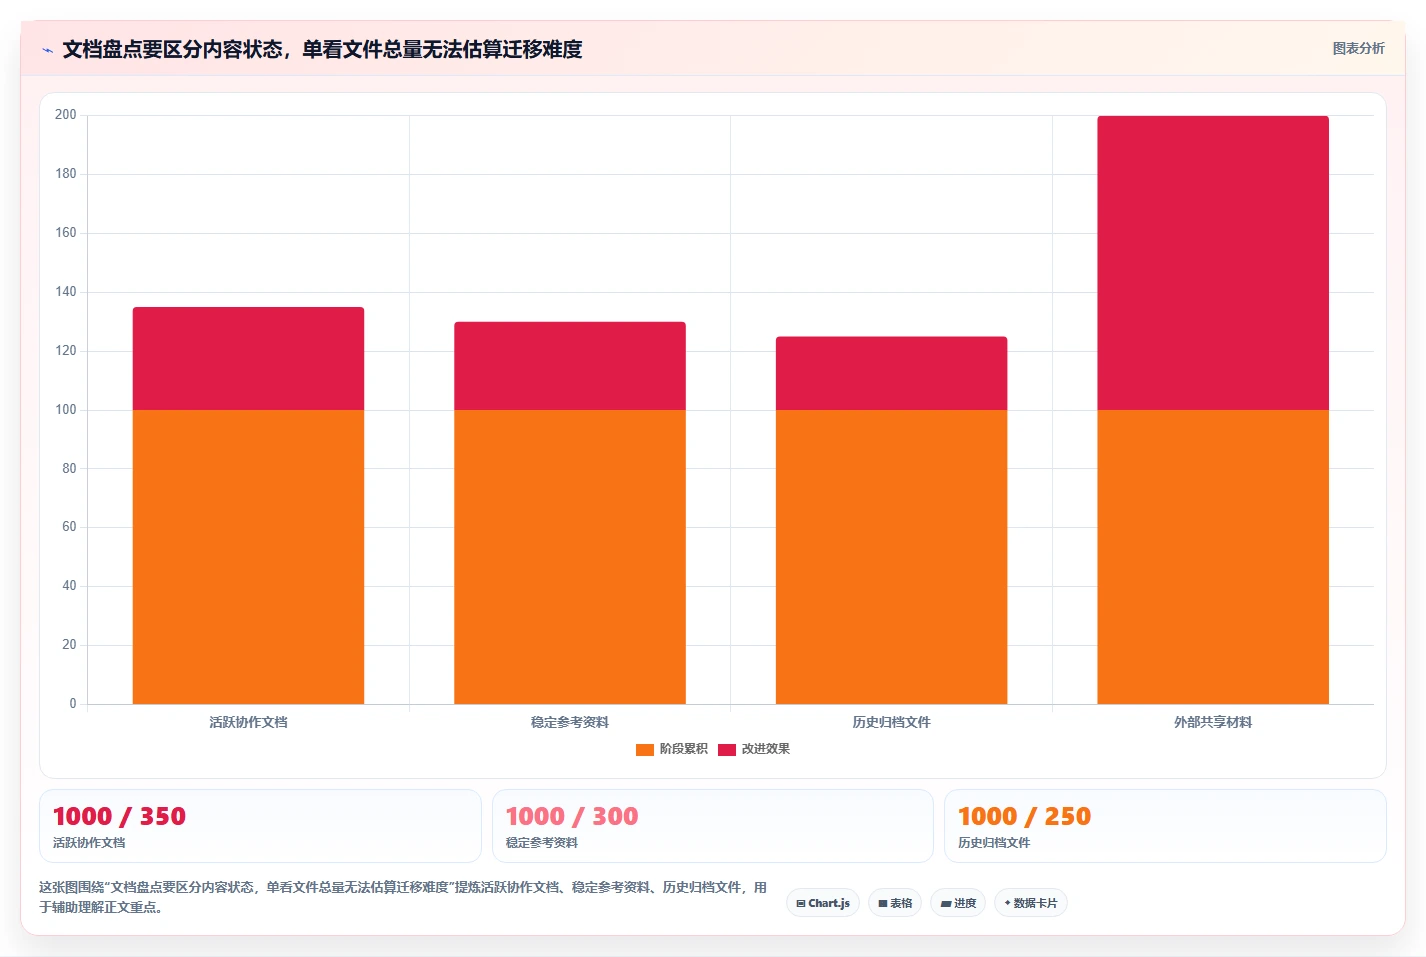This screenshot has height=957, width=1426.
Task: Select the 数据卡片 tag
Action: (x=1031, y=903)
